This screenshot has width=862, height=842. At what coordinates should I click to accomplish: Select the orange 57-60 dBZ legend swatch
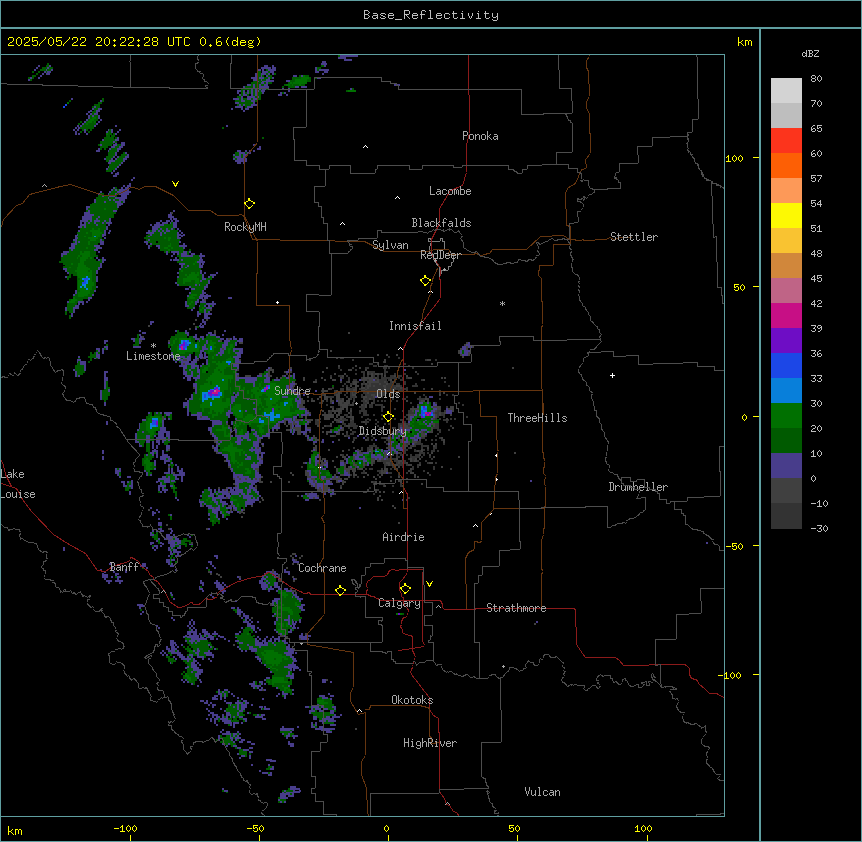pyautogui.click(x=786, y=165)
